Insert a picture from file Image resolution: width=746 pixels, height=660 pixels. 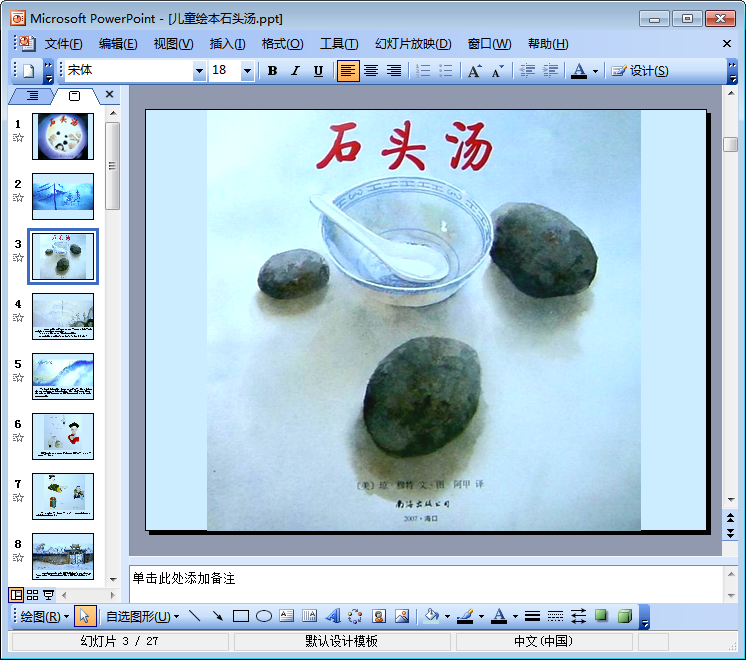402,616
